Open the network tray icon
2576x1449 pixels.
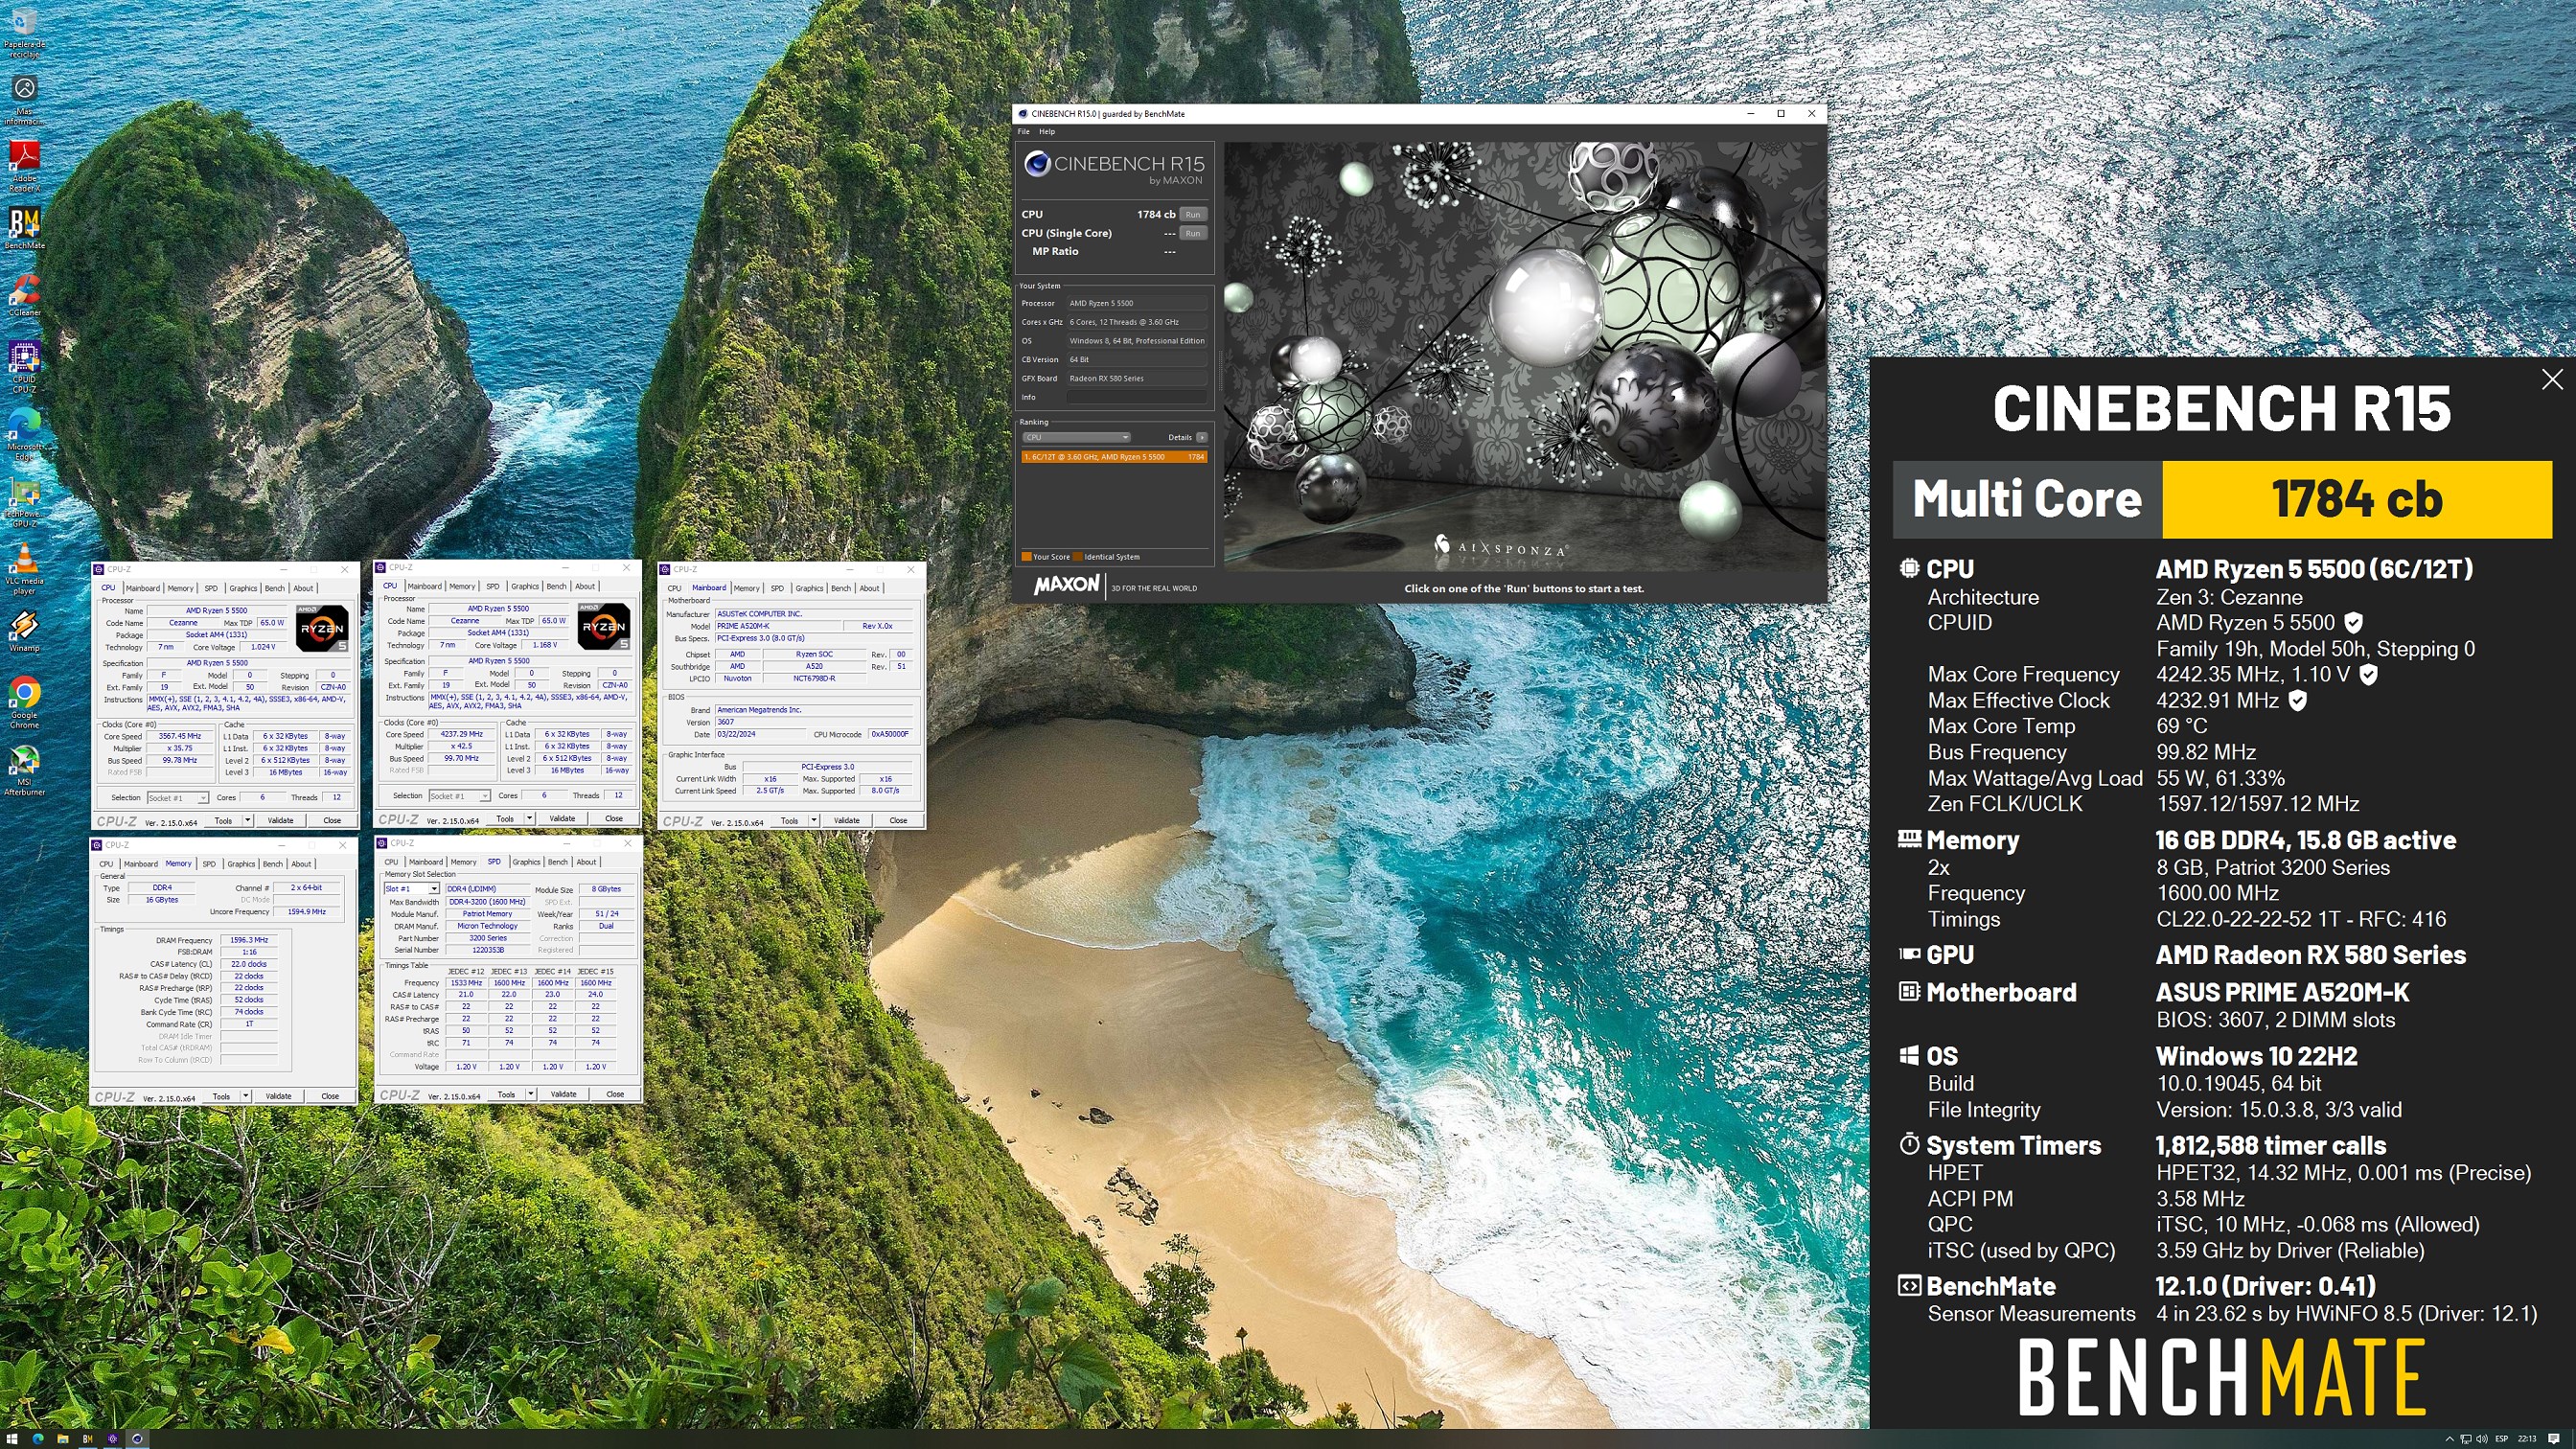(x=2466, y=1439)
